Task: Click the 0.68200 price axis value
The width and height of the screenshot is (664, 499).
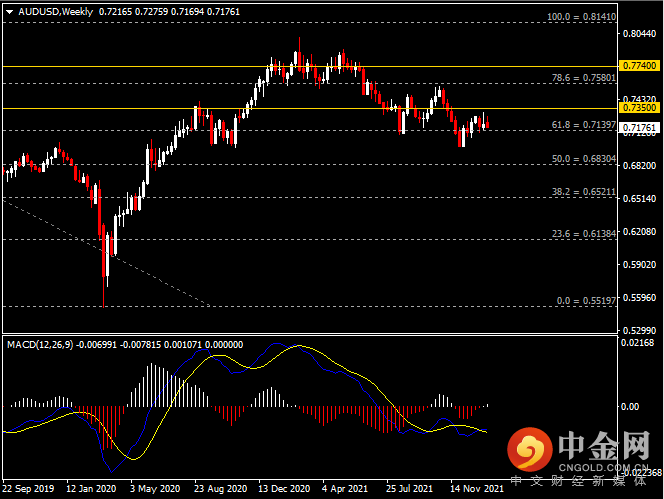Action: (x=639, y=165)
